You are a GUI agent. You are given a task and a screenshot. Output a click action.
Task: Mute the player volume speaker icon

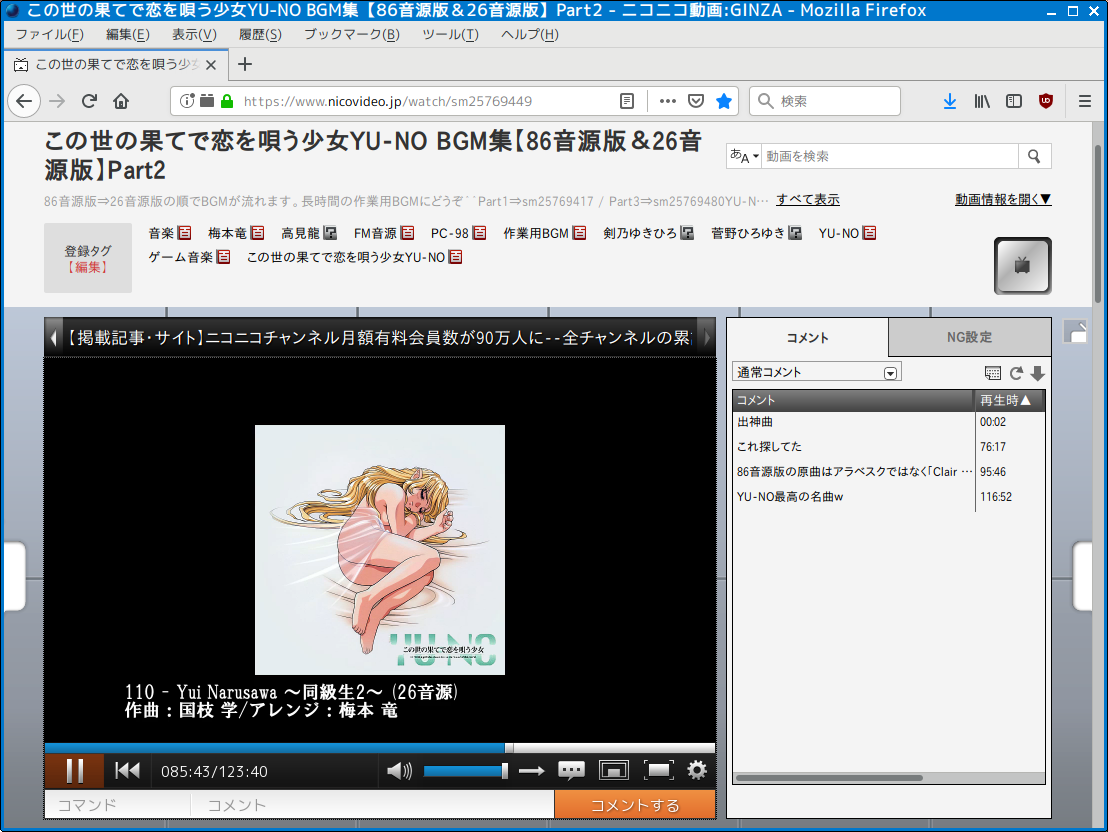coord(399,770)
